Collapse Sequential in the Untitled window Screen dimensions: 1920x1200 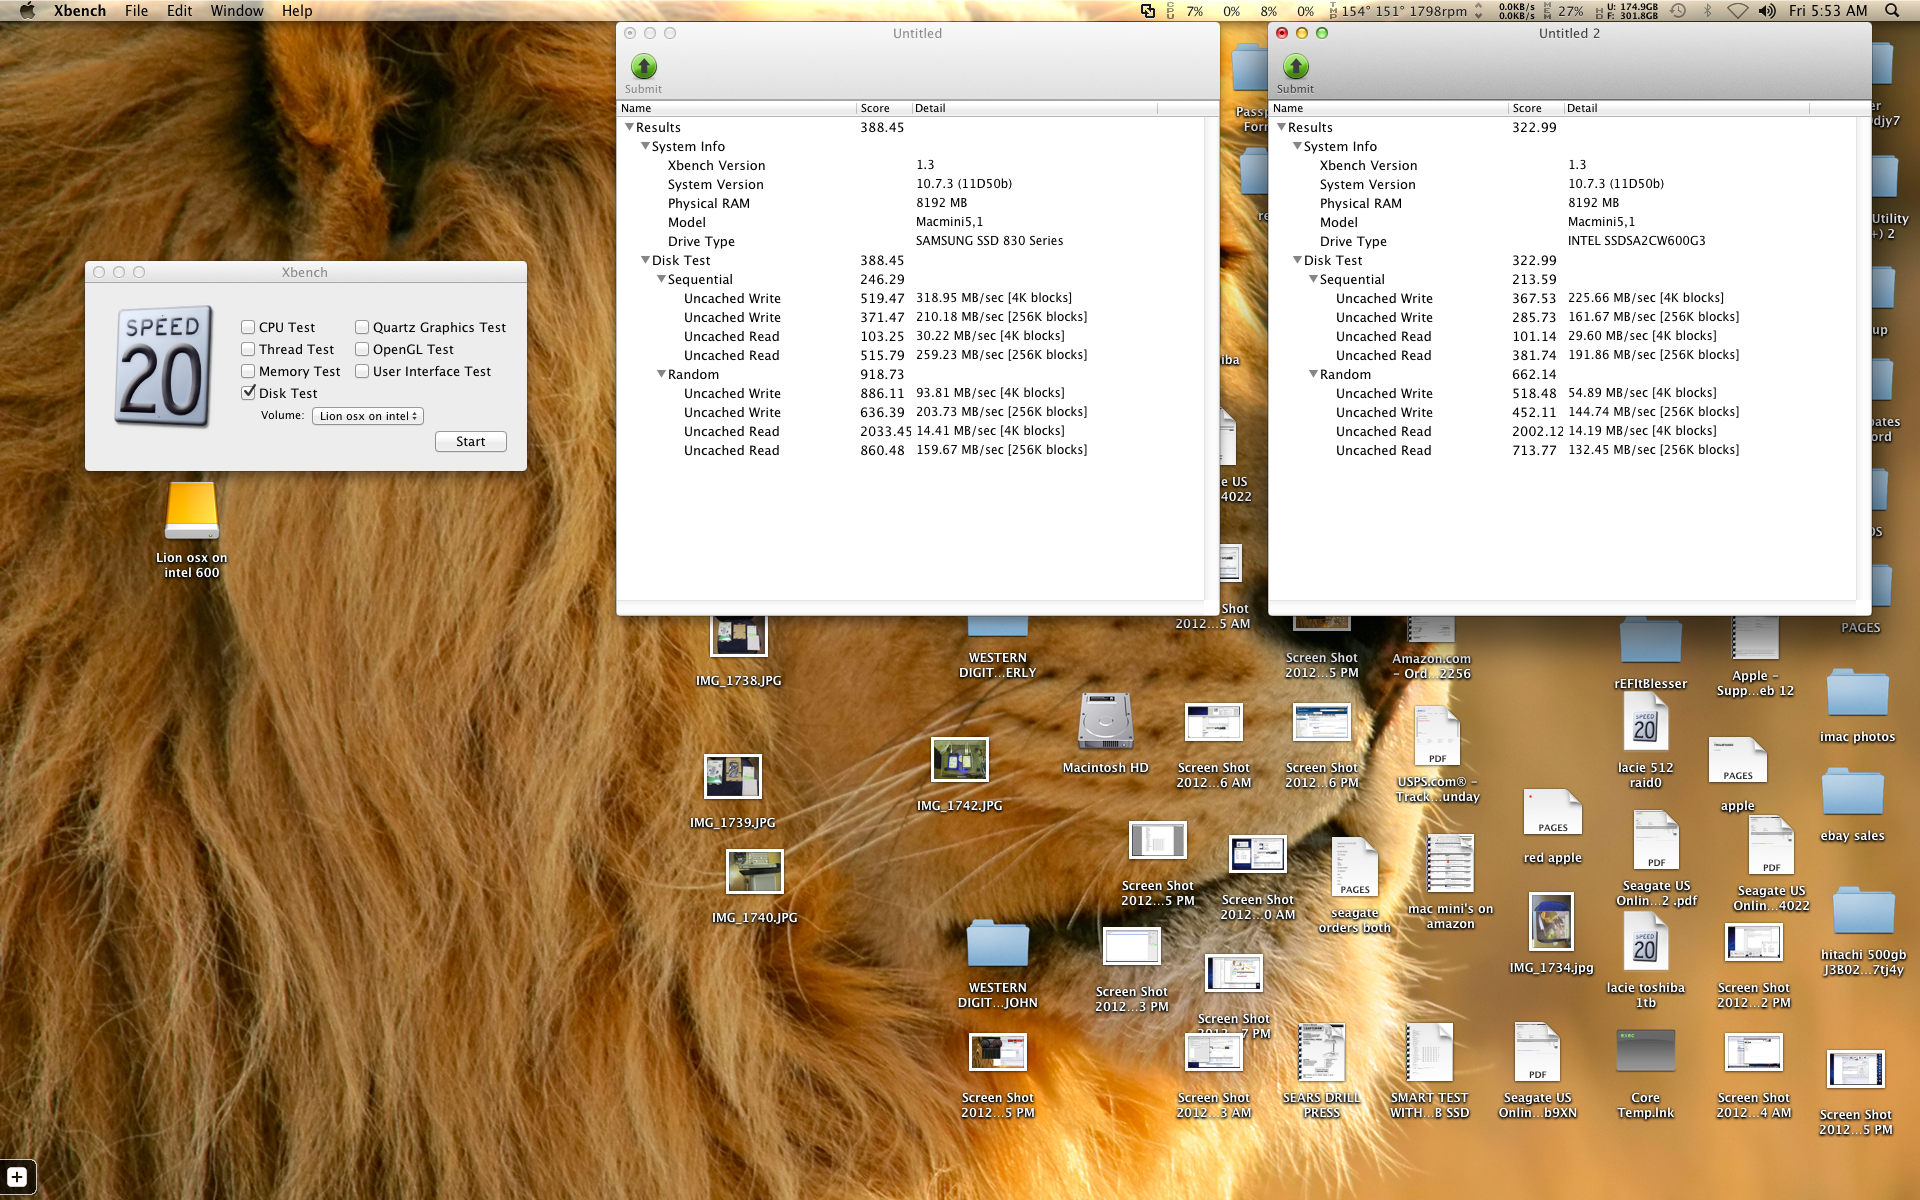tap(661, 279)
